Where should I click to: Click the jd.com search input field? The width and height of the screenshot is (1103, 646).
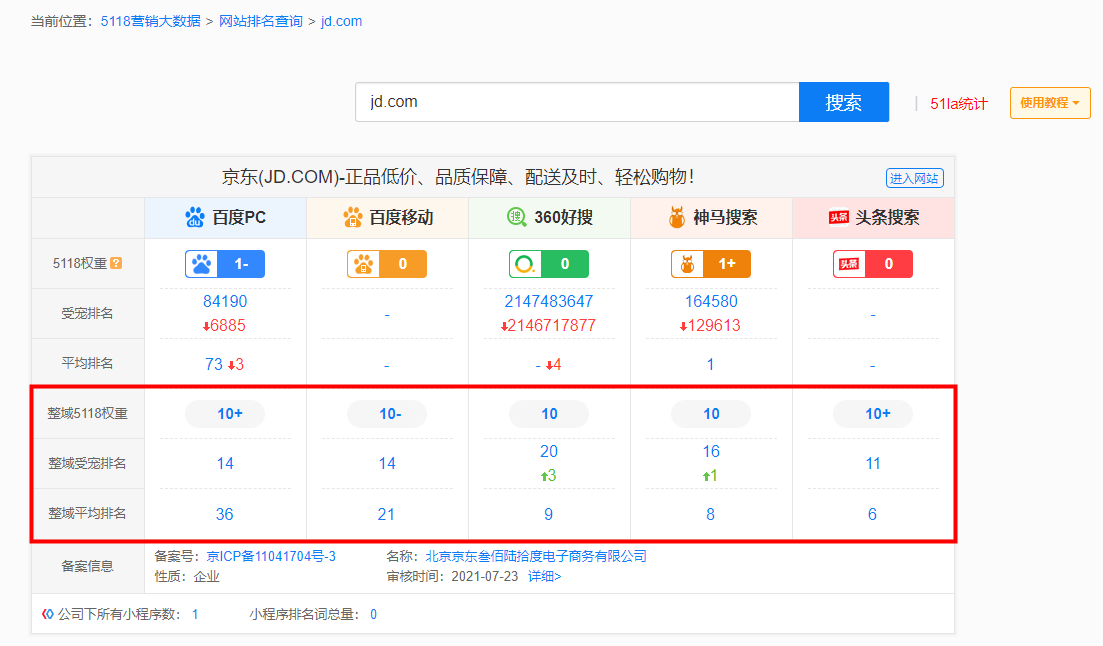click(x=578, y=102)
